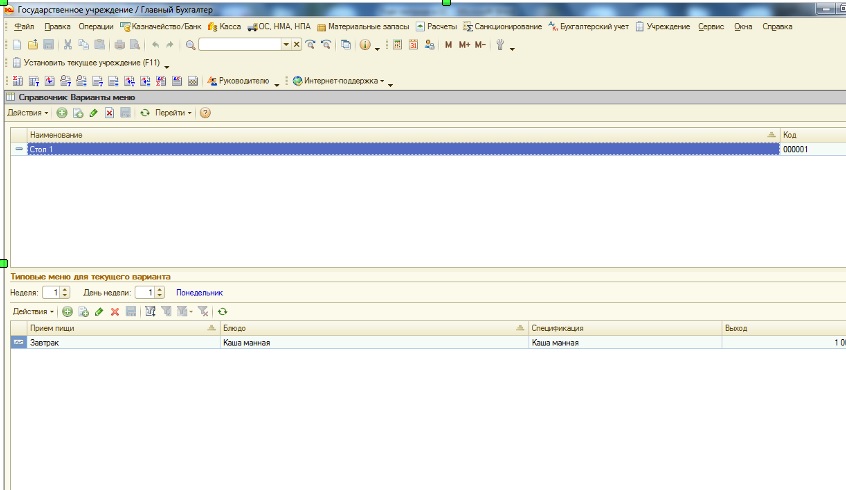Click Установить текущее учреждение (F11) button

[87, 62]
